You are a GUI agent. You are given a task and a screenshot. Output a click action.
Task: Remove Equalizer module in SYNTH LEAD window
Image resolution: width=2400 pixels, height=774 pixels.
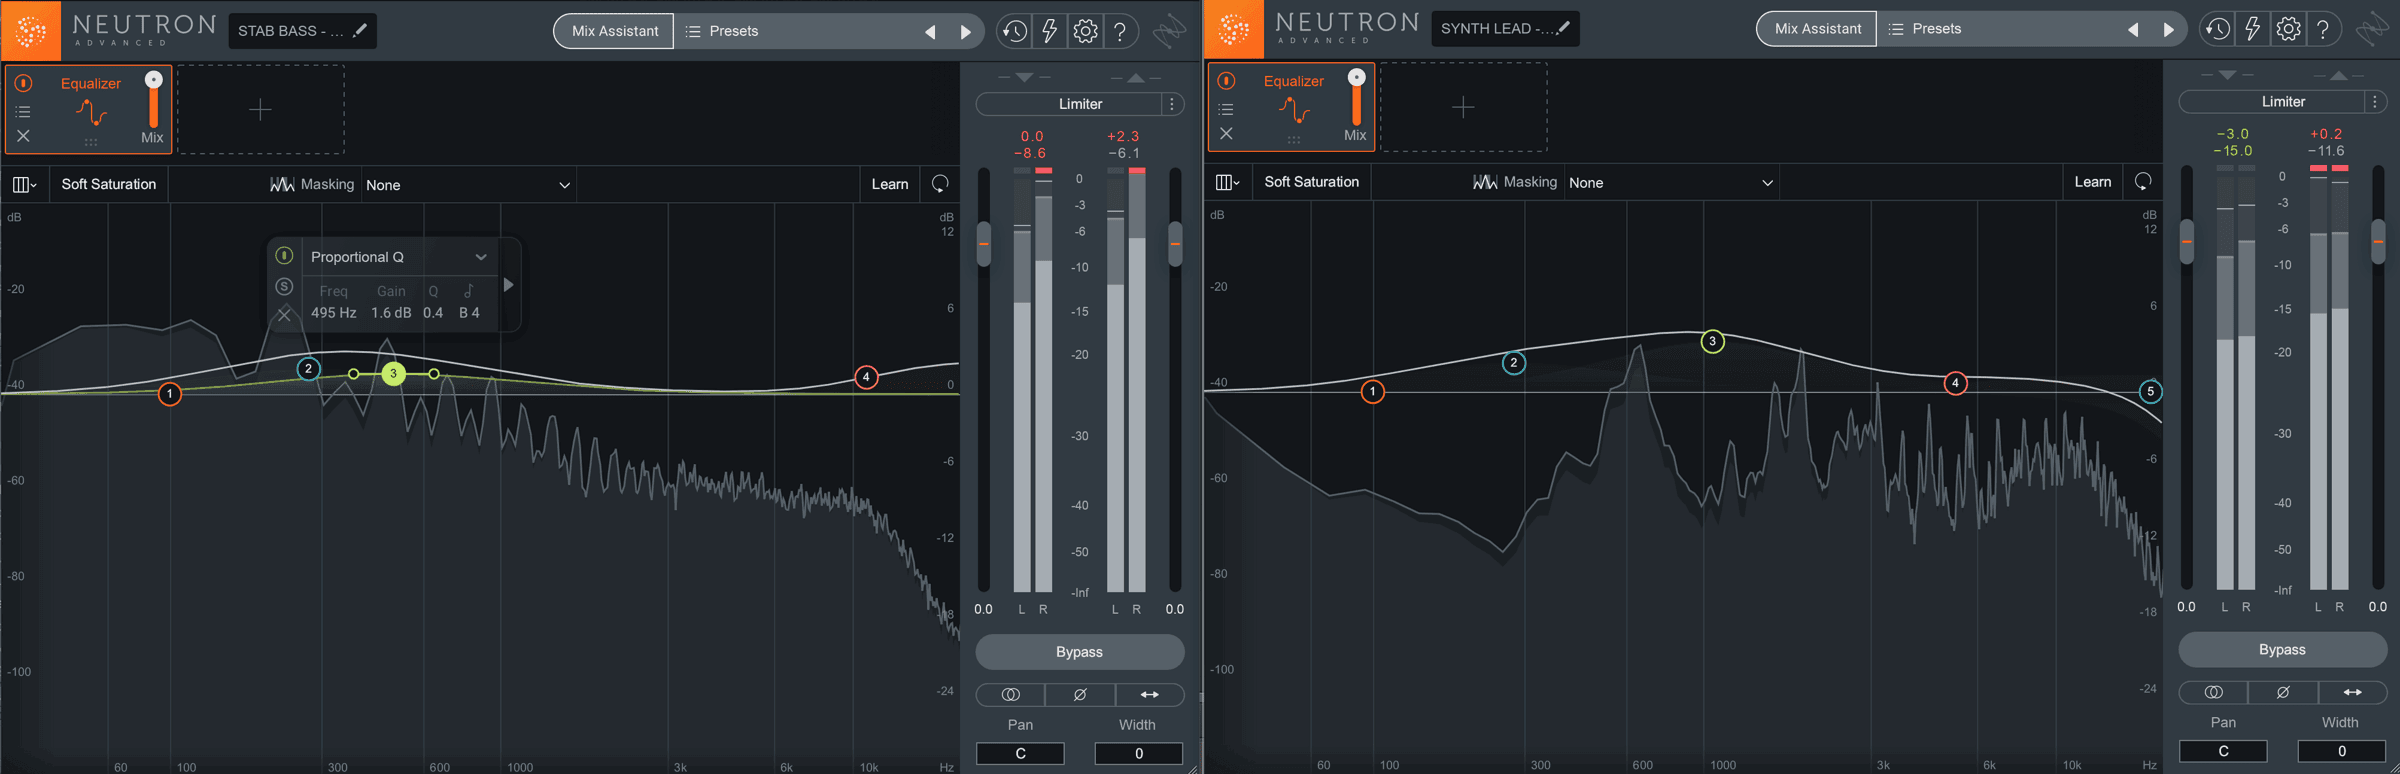(x=1227, y=134)
